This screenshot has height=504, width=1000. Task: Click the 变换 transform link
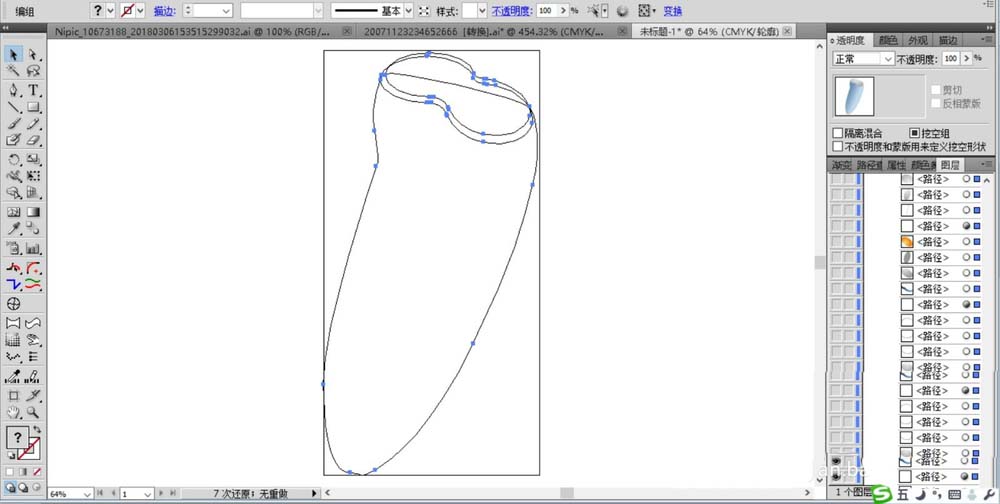(x=672, y=11)
